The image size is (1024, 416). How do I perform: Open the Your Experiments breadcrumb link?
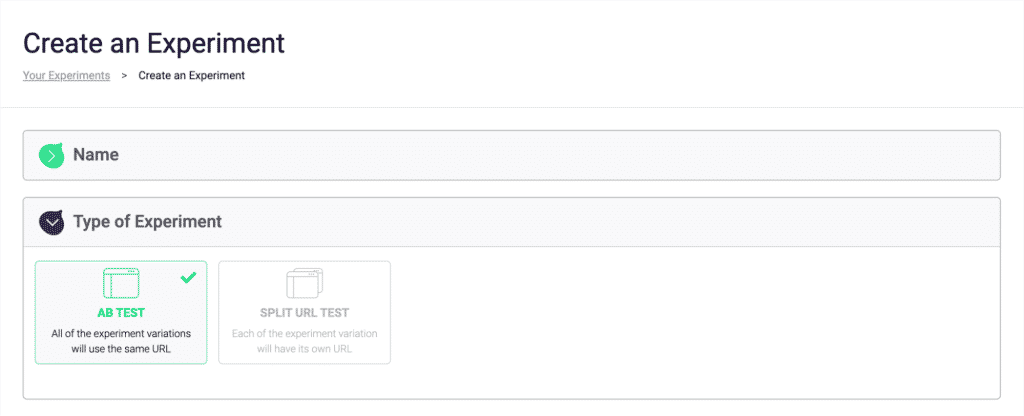pyautogui.click(x=66, y=76)
